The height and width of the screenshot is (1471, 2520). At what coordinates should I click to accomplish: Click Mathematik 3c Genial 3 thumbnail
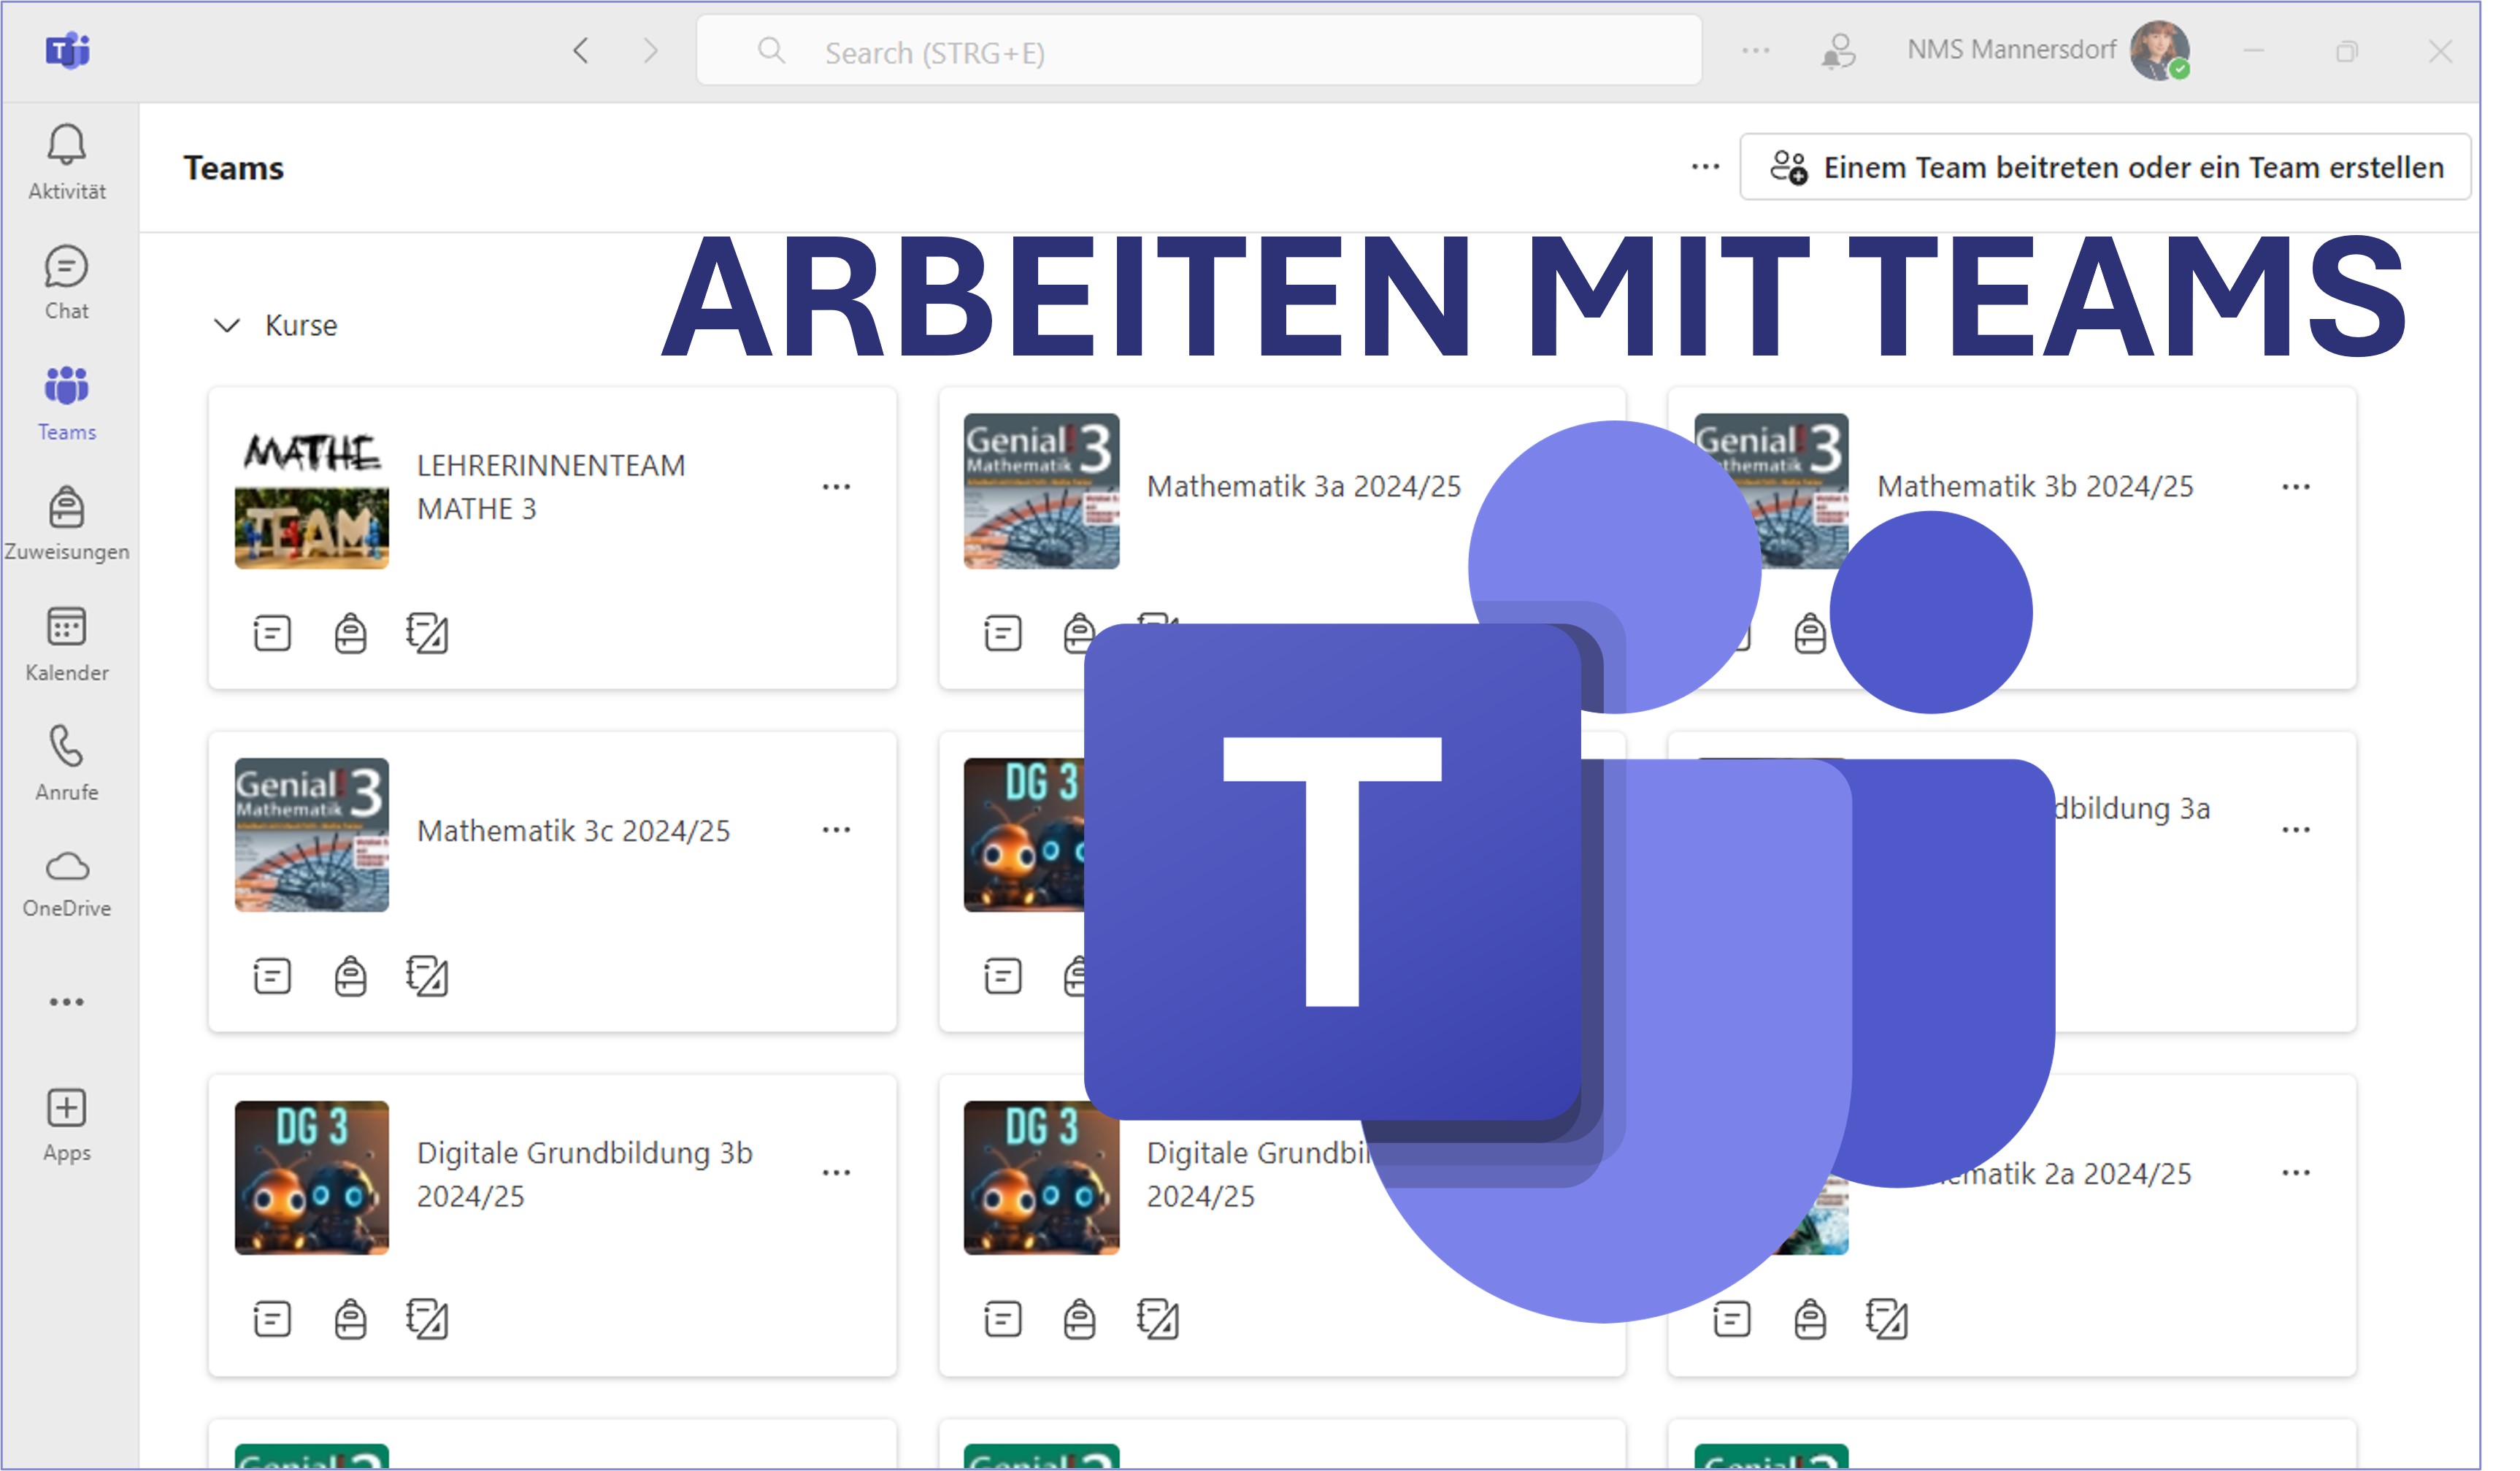pos(312,835)
